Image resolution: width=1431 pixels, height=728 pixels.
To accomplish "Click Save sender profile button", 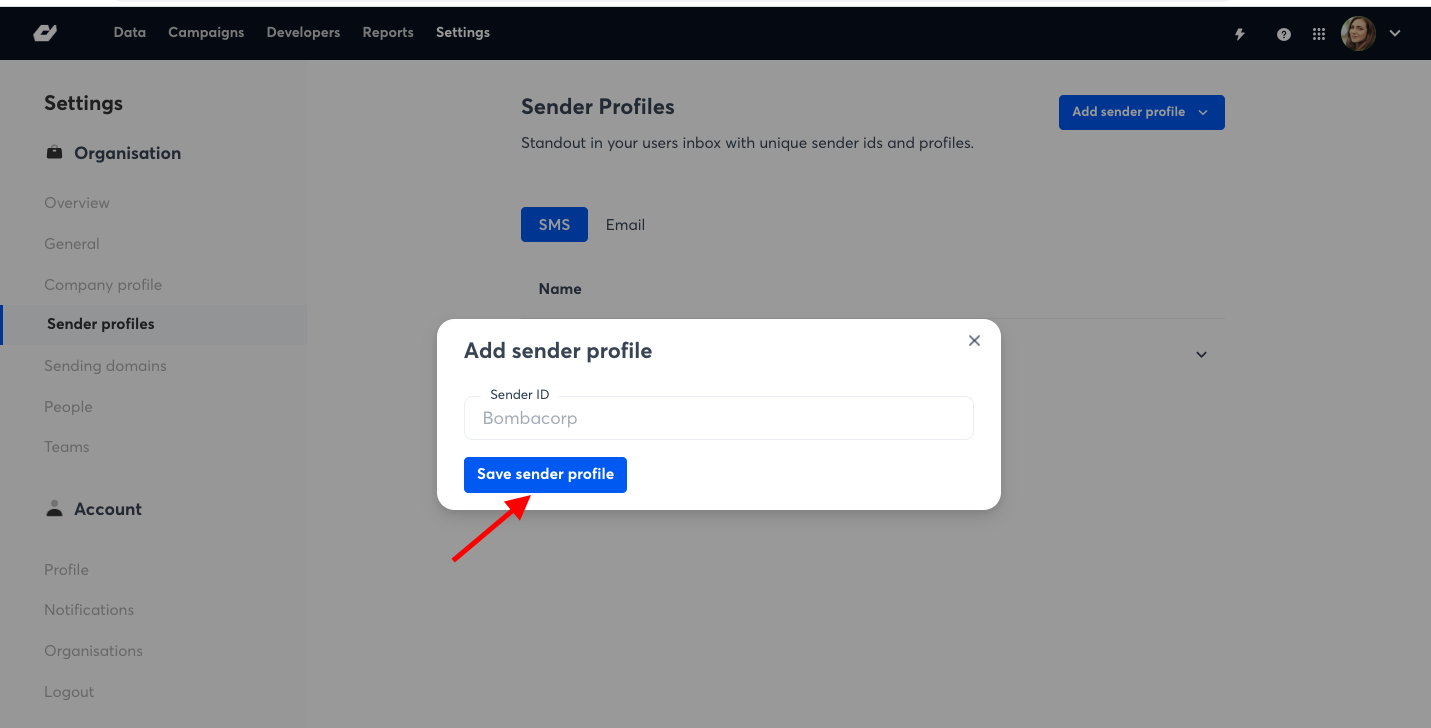I will pos(545,475).
